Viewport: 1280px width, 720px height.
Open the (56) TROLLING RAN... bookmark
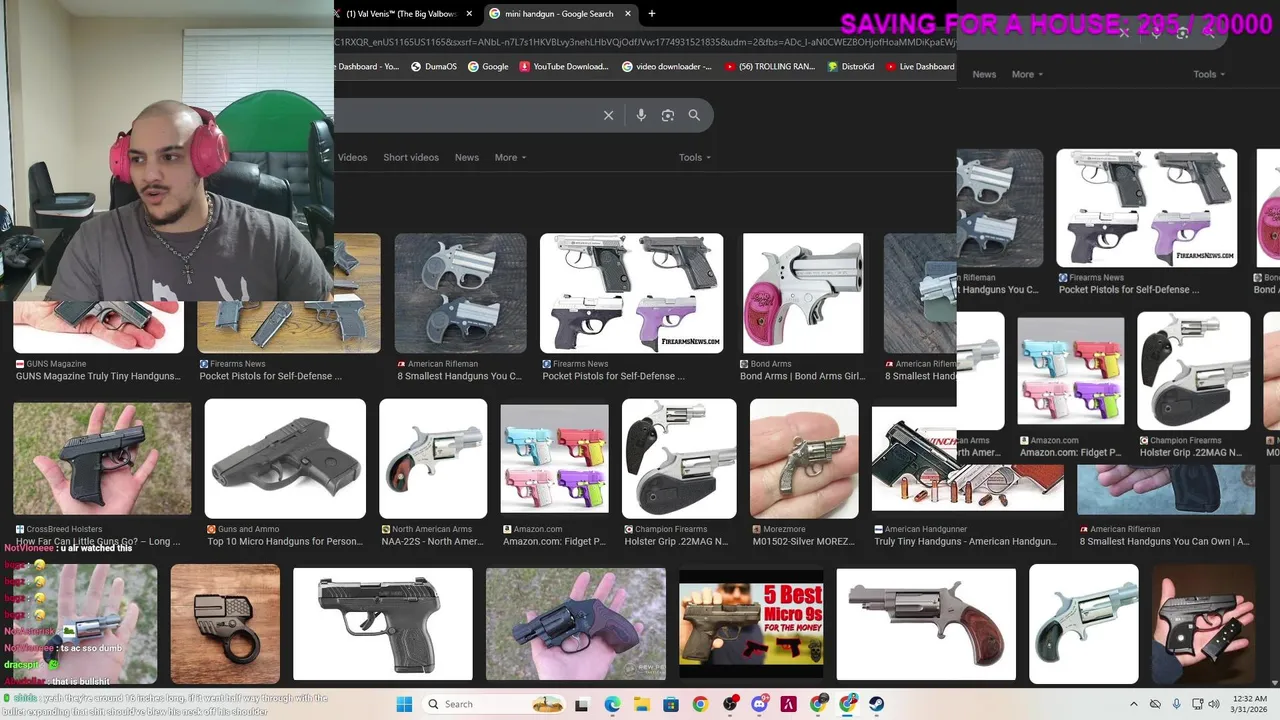(769, 67)
